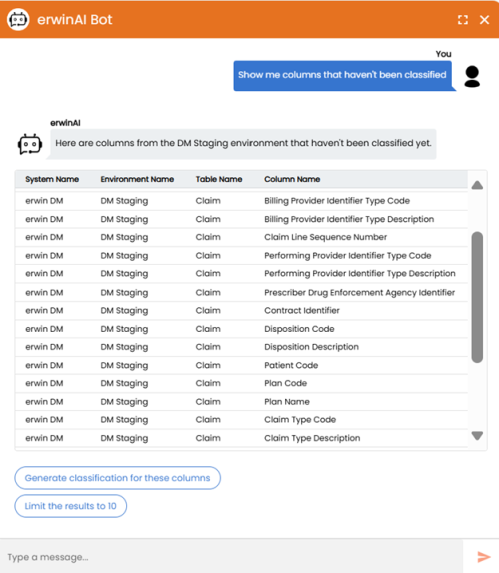
Task: Click the Table Name column header
Action: point(219,179)
